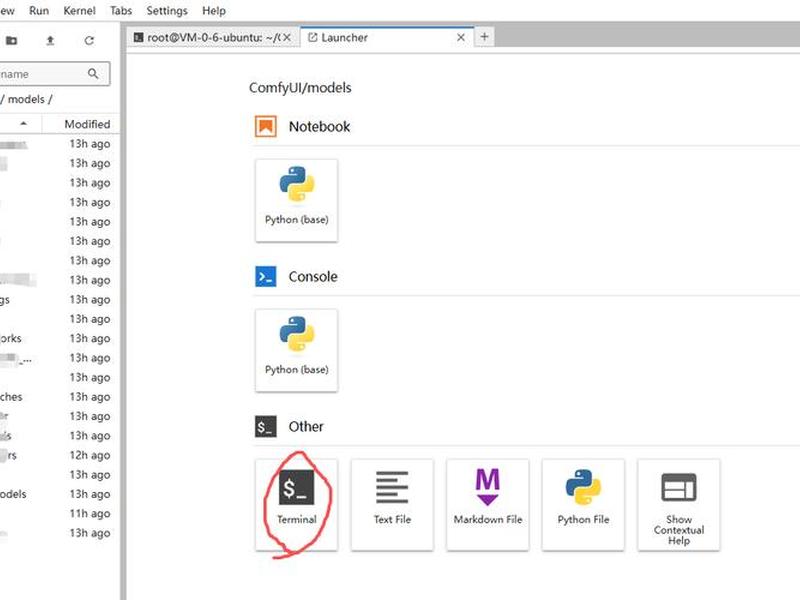
Task: Click the new folder icon
Action: point(11,40)
